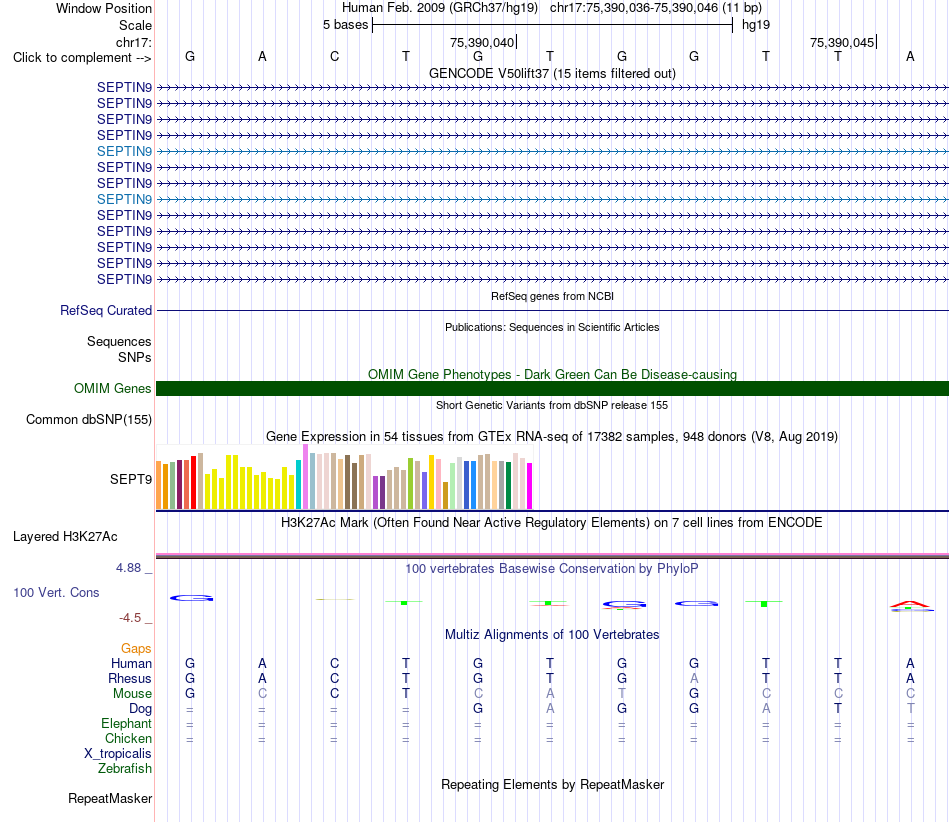Select the Zebrafish alignment row label

point(125,768)
